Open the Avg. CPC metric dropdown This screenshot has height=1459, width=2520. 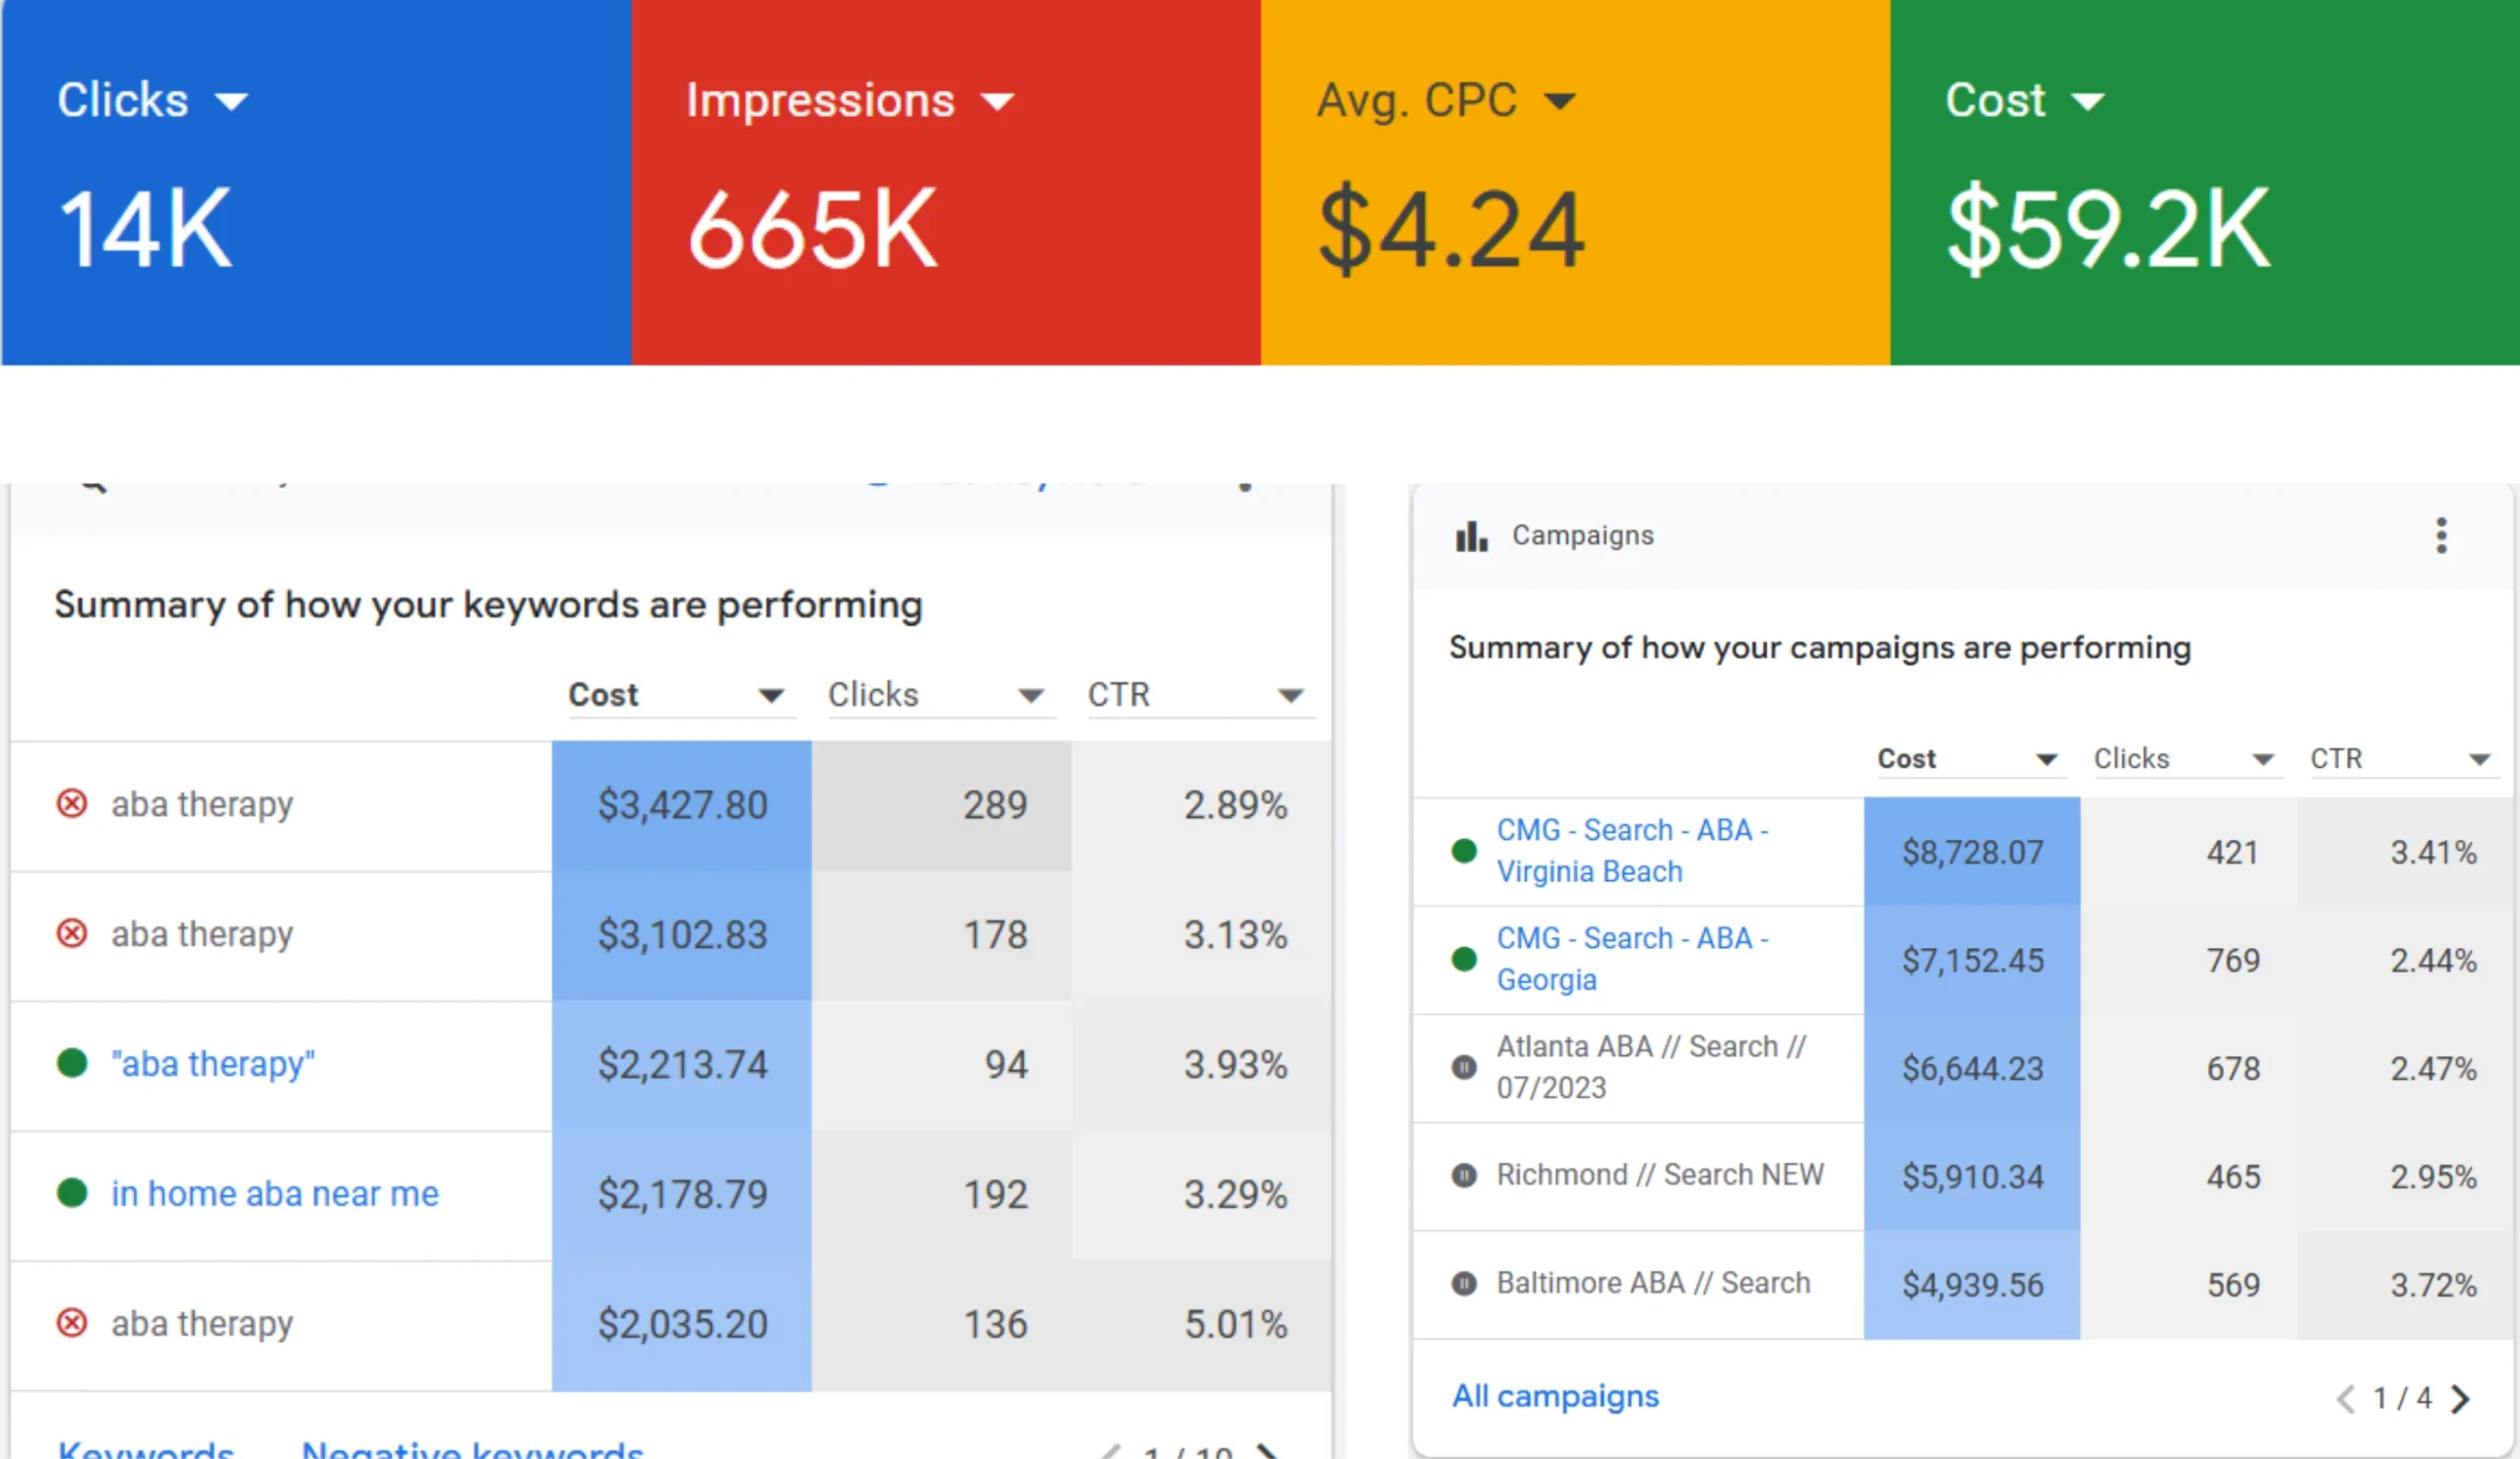[x=1559, y=101]
